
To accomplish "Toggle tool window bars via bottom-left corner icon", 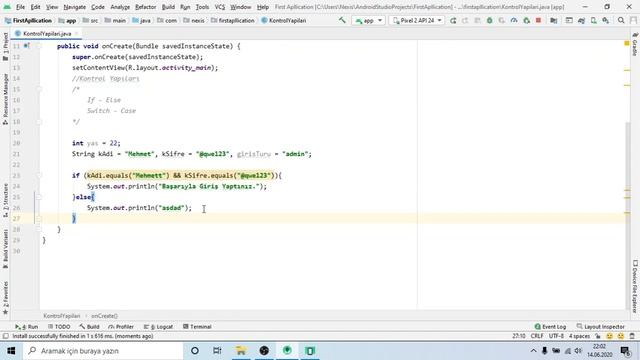I will coord(5,336).
